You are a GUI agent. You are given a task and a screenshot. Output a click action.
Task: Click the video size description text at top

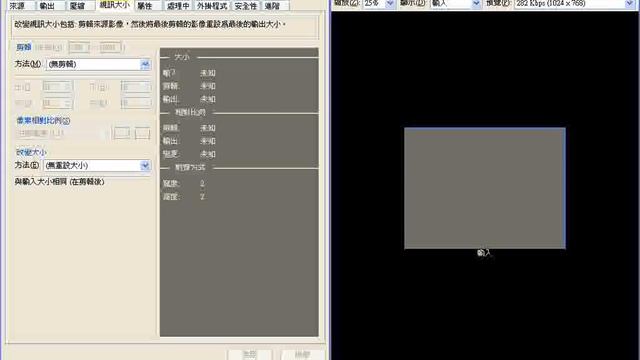pyautogui.click(x=150, y=24)
